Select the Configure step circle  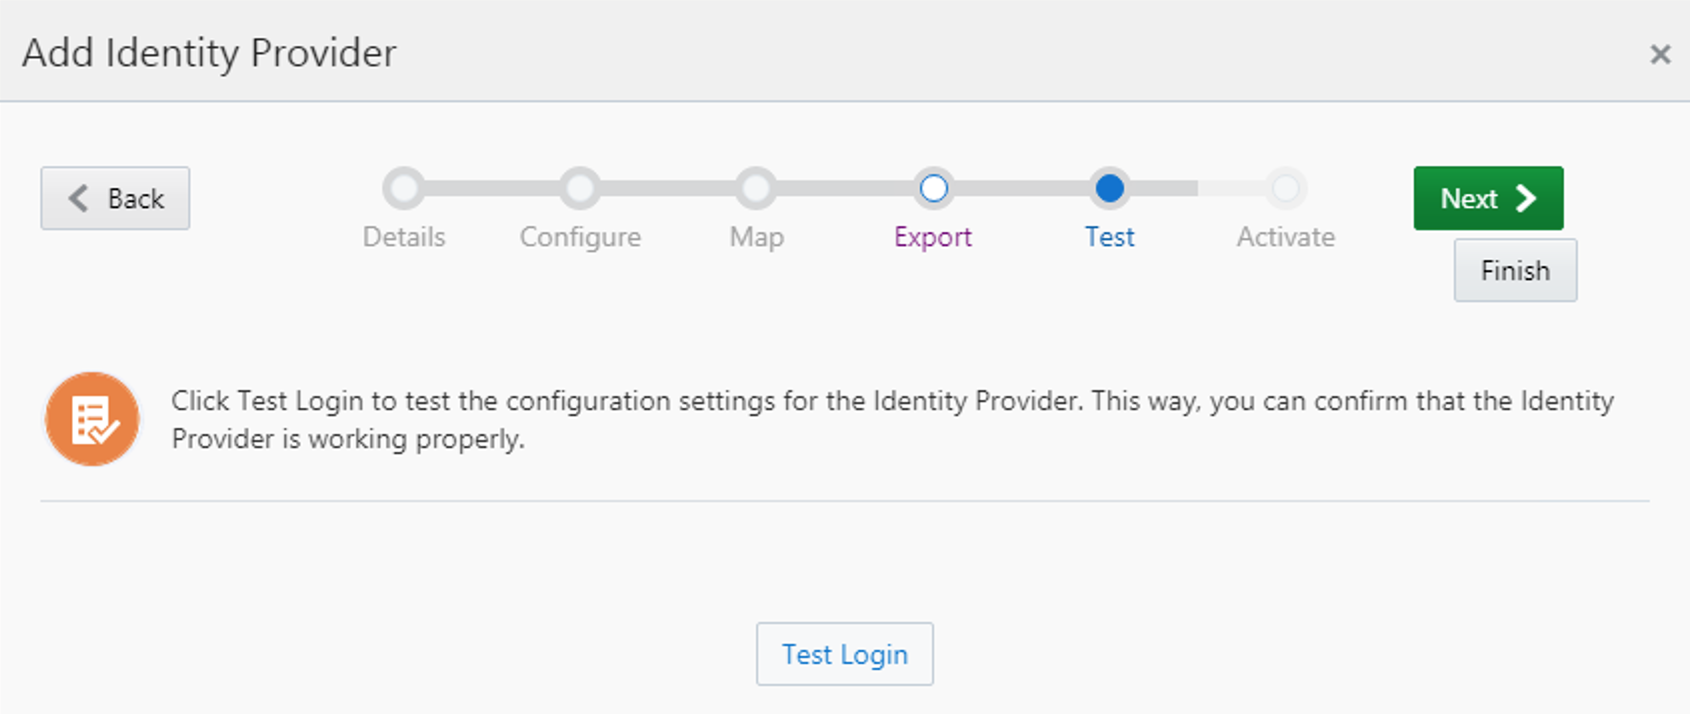580,188
